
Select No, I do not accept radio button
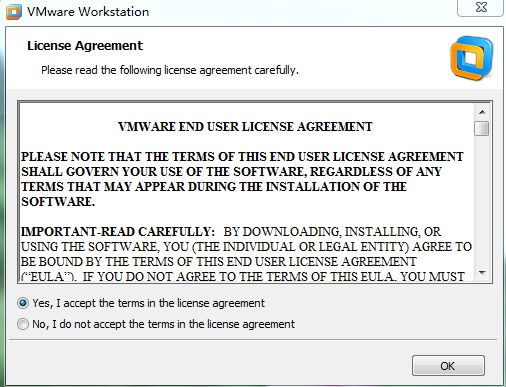pos(23,324)
